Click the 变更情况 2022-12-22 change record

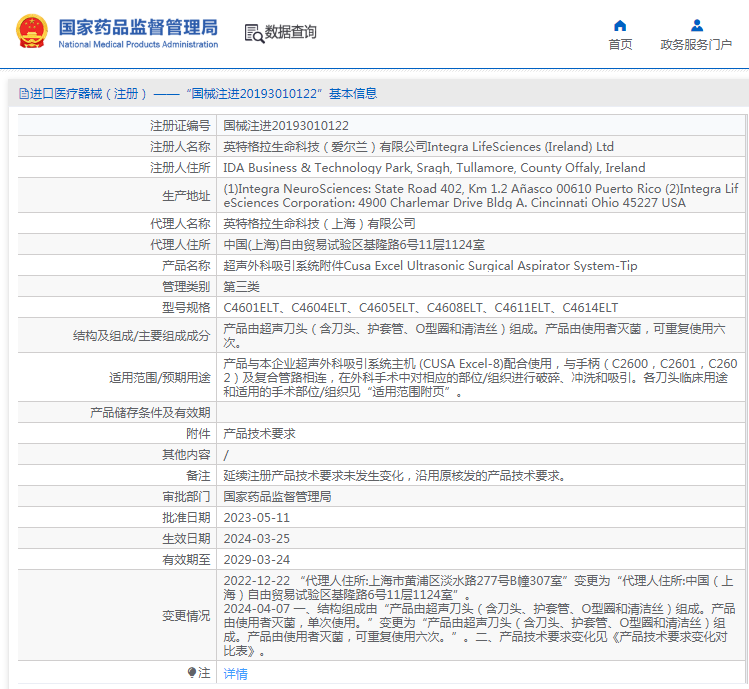tap(478, 588)
